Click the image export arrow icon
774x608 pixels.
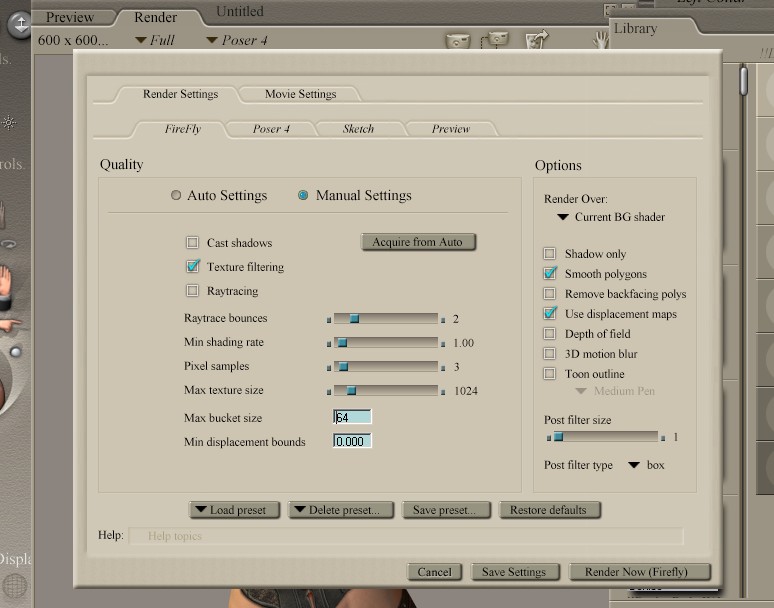pyautogui.click(x=537, y=39)
